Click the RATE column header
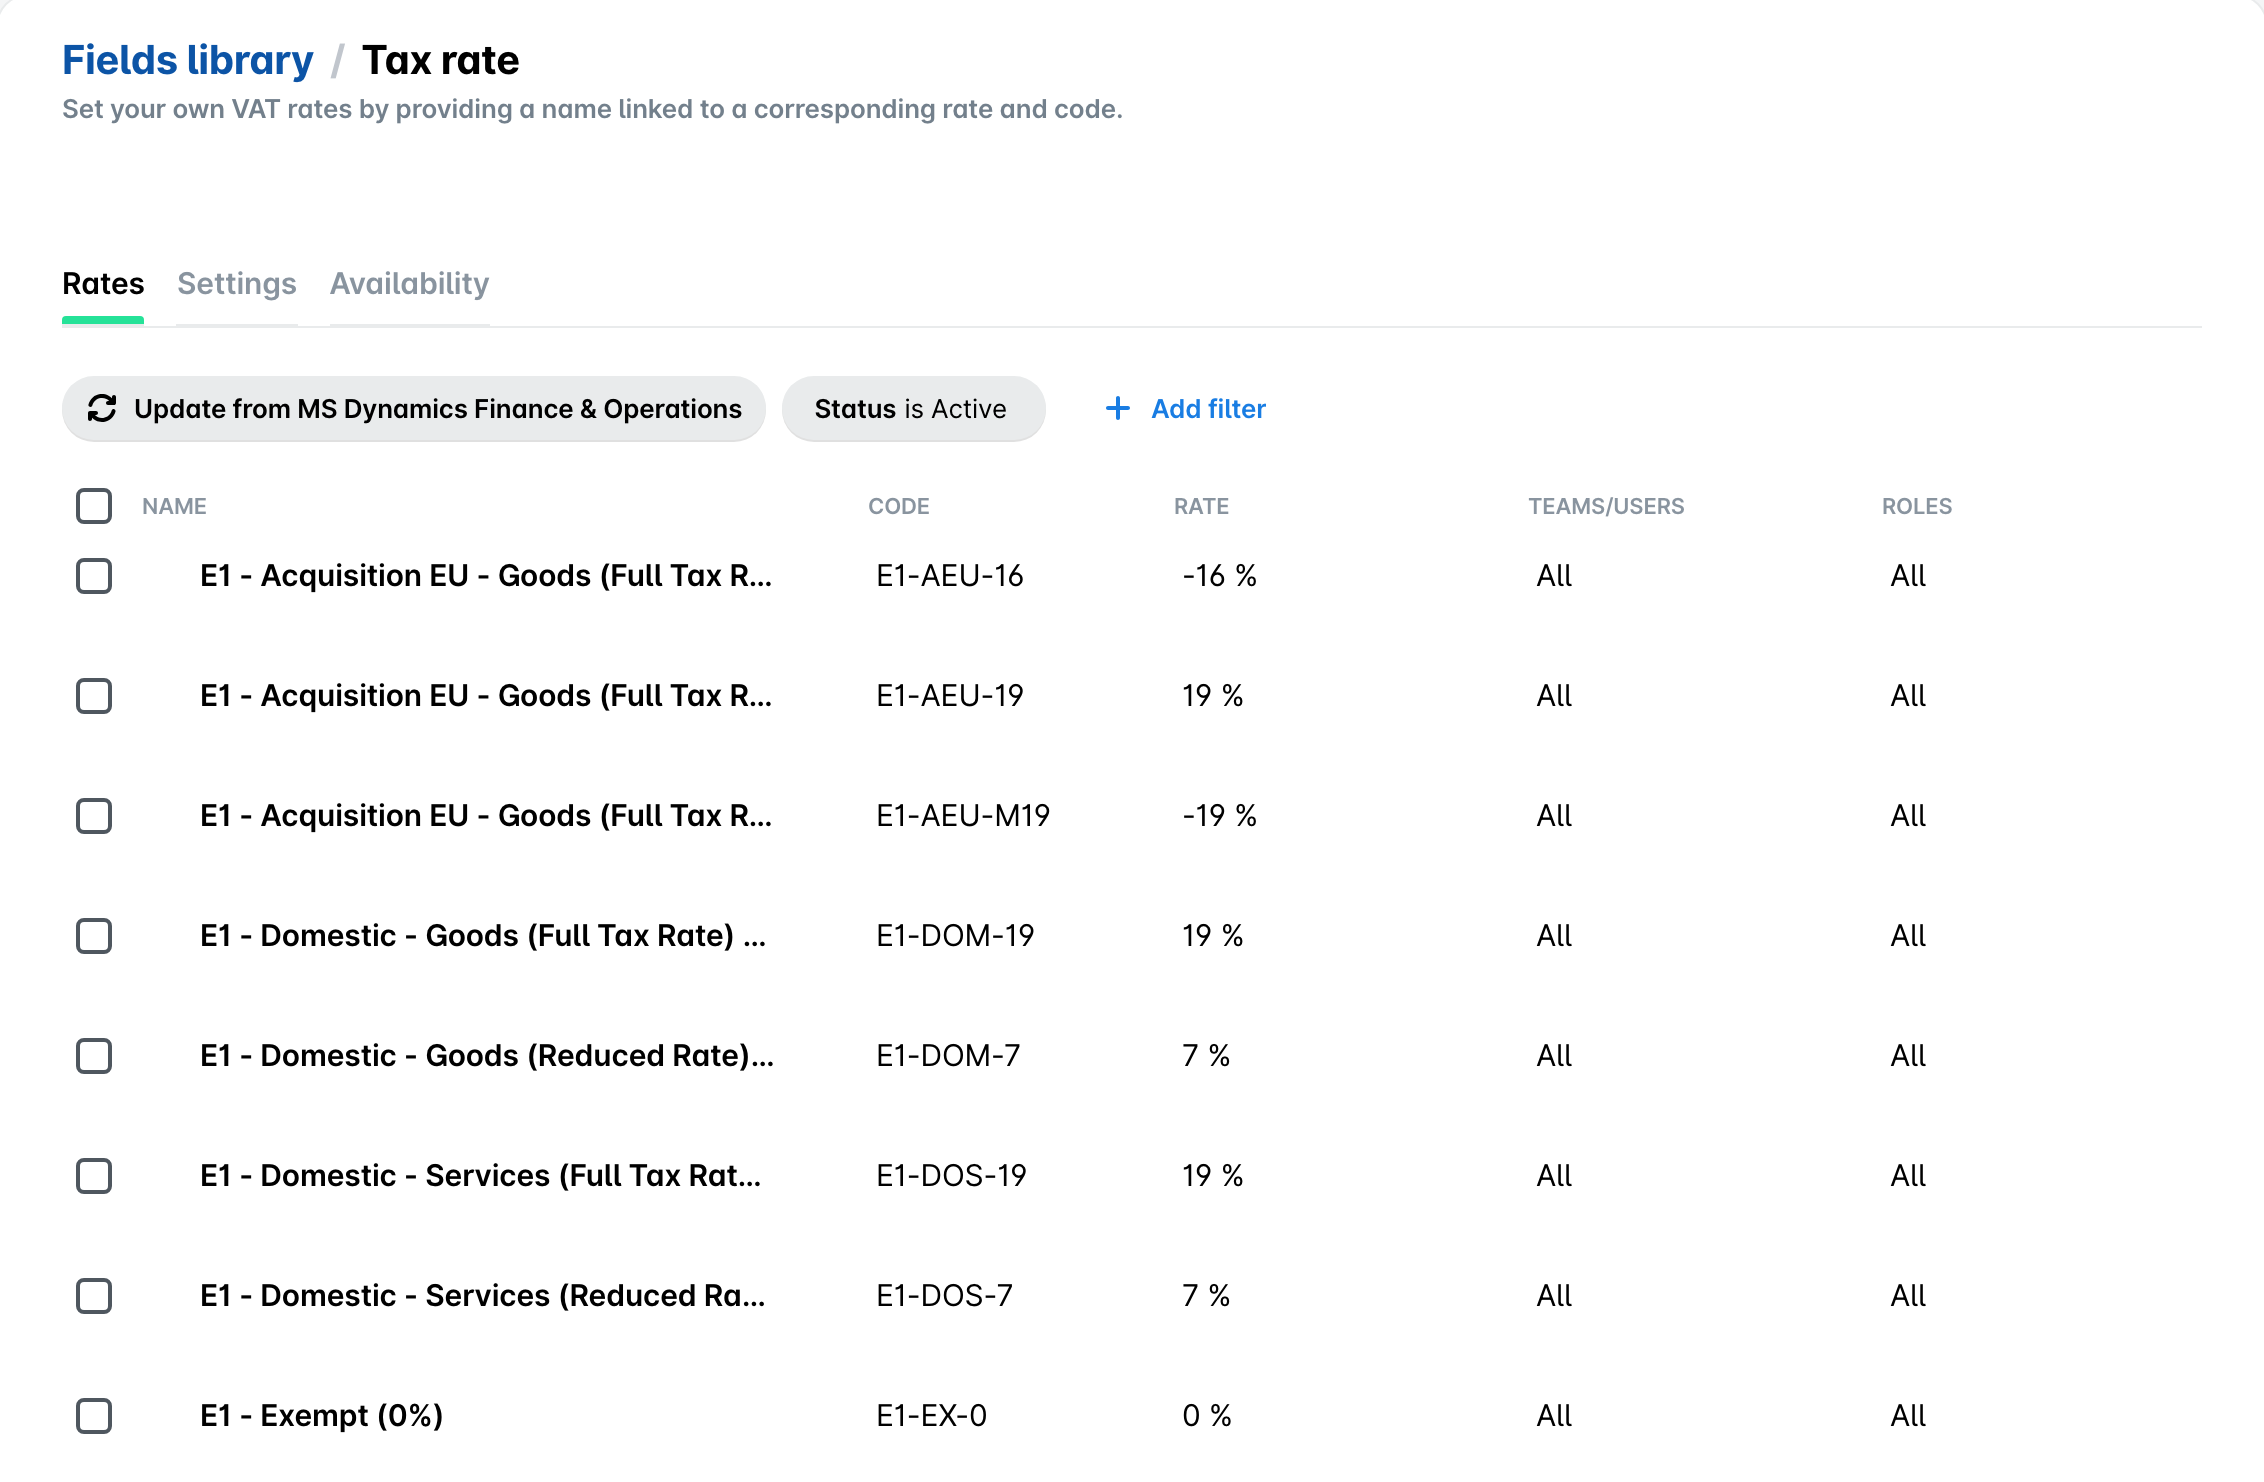Viewport: 2264px width, 1482px height. [x=1201, y=506]
